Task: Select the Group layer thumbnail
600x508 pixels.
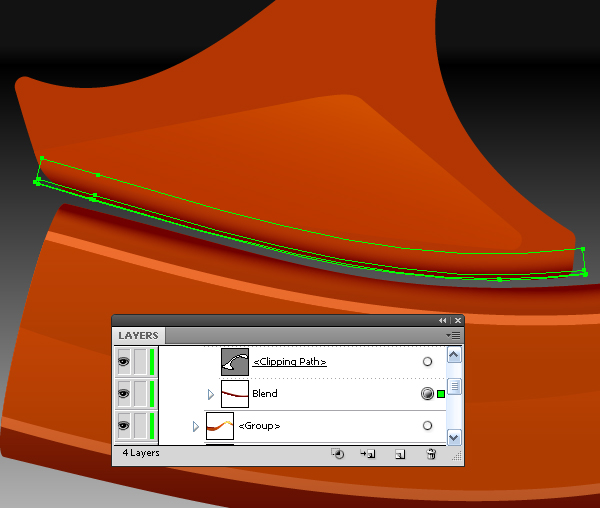Action: pyautogui.click(x=220, y=426)
